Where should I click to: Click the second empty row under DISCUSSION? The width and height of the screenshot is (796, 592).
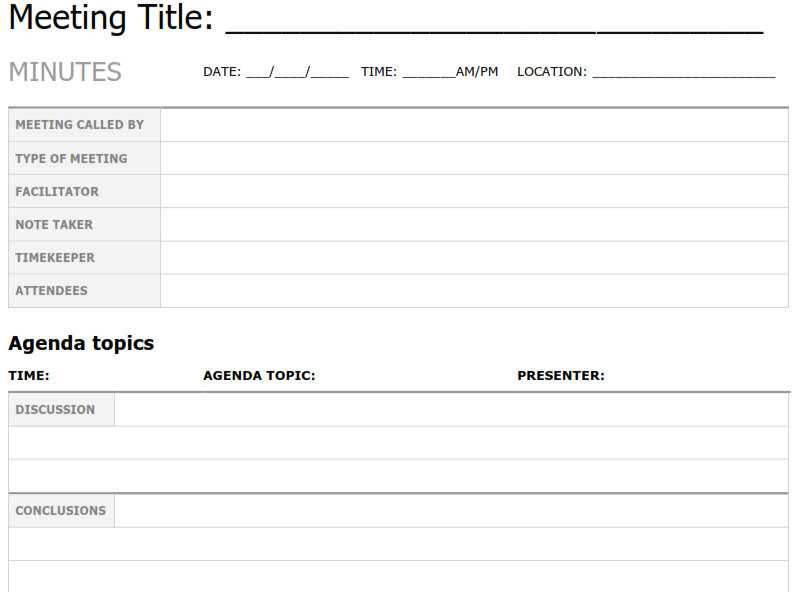(399, 476)
